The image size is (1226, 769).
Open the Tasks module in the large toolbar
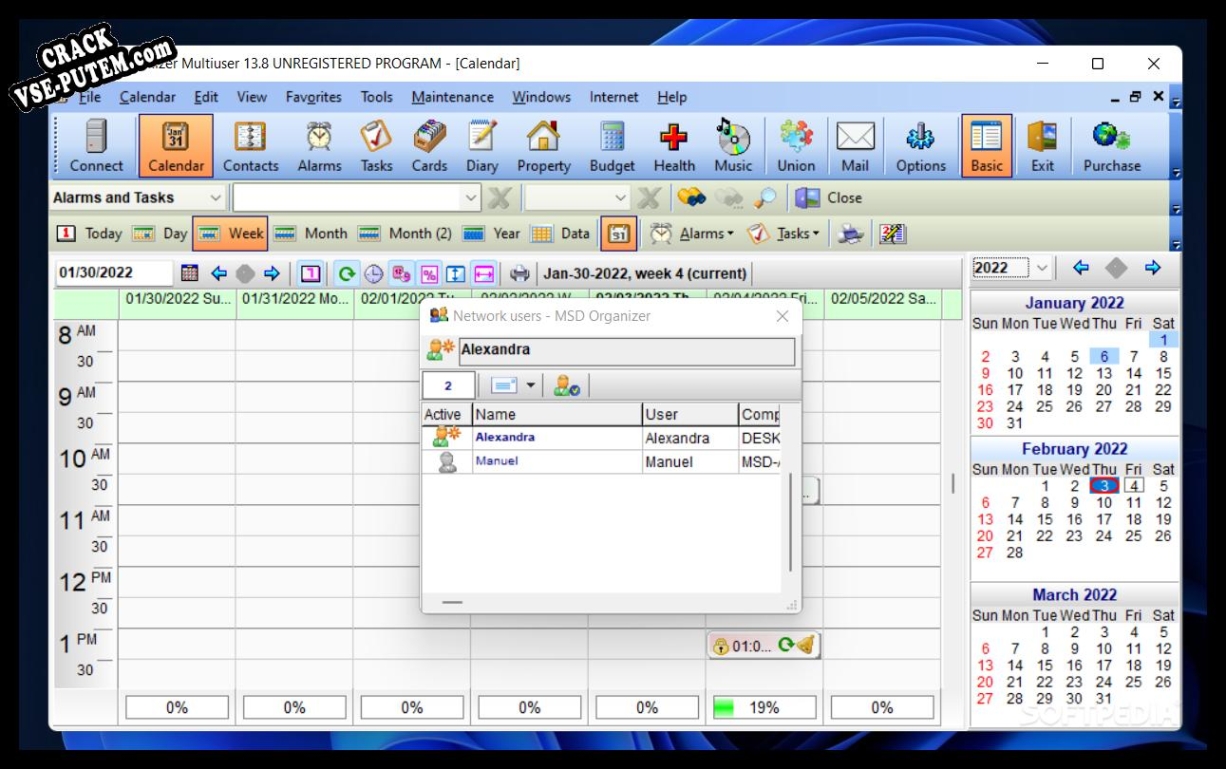tap(376, 146)
